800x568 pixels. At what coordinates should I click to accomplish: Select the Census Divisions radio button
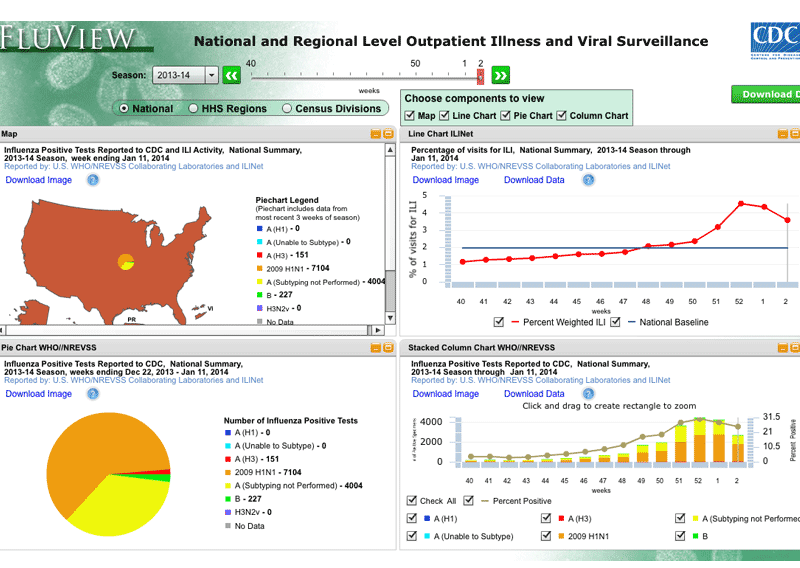point(287,109)
